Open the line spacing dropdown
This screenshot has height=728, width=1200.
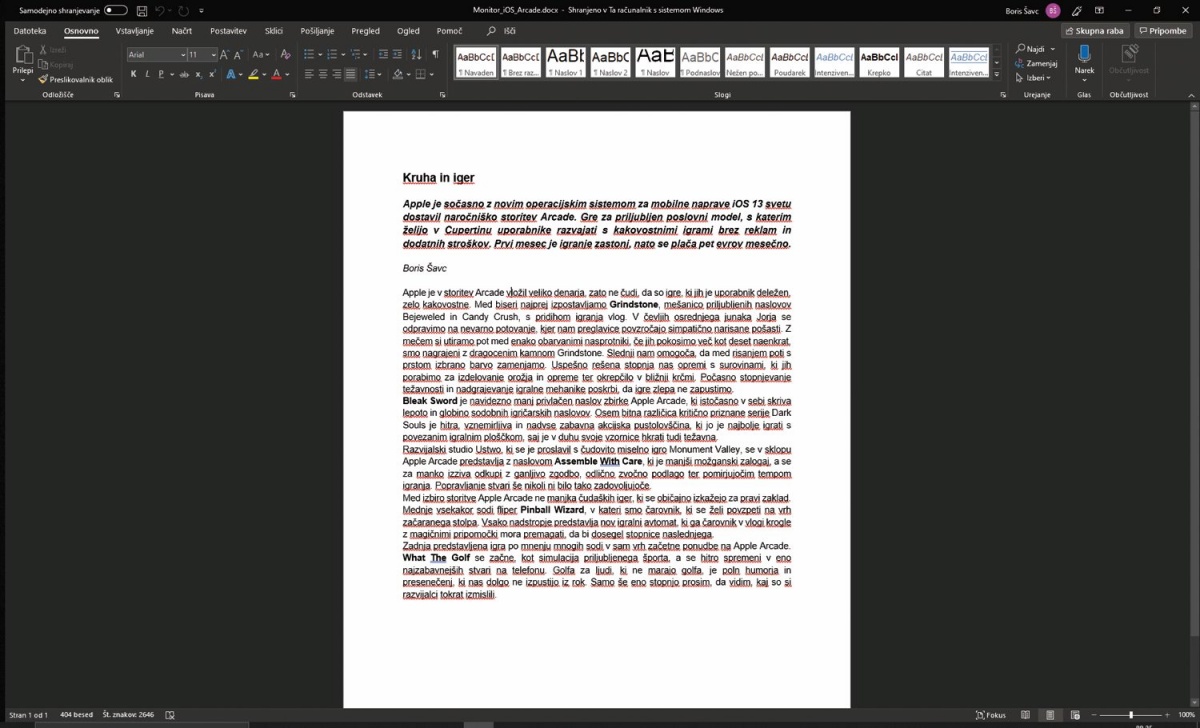click(x=378, y=74)
